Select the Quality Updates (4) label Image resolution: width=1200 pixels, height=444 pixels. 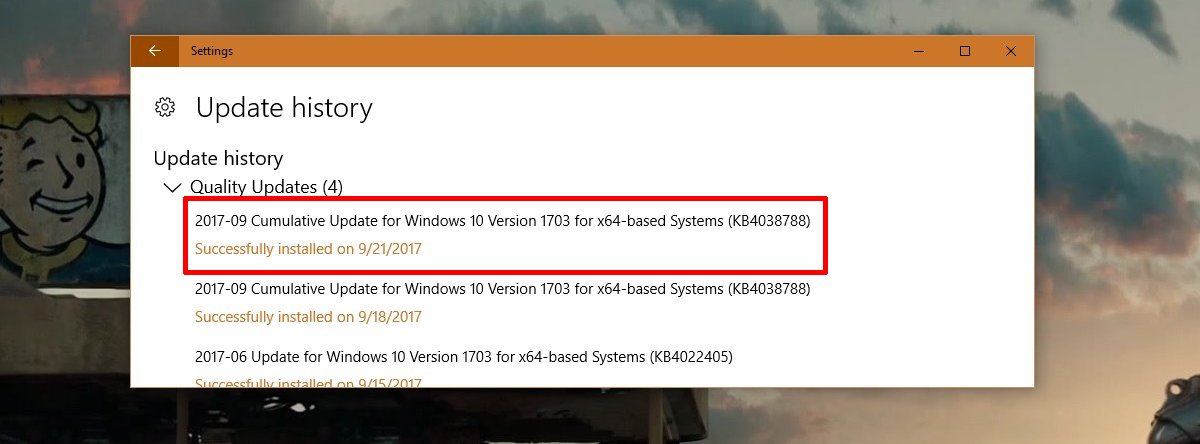point(267,187)
